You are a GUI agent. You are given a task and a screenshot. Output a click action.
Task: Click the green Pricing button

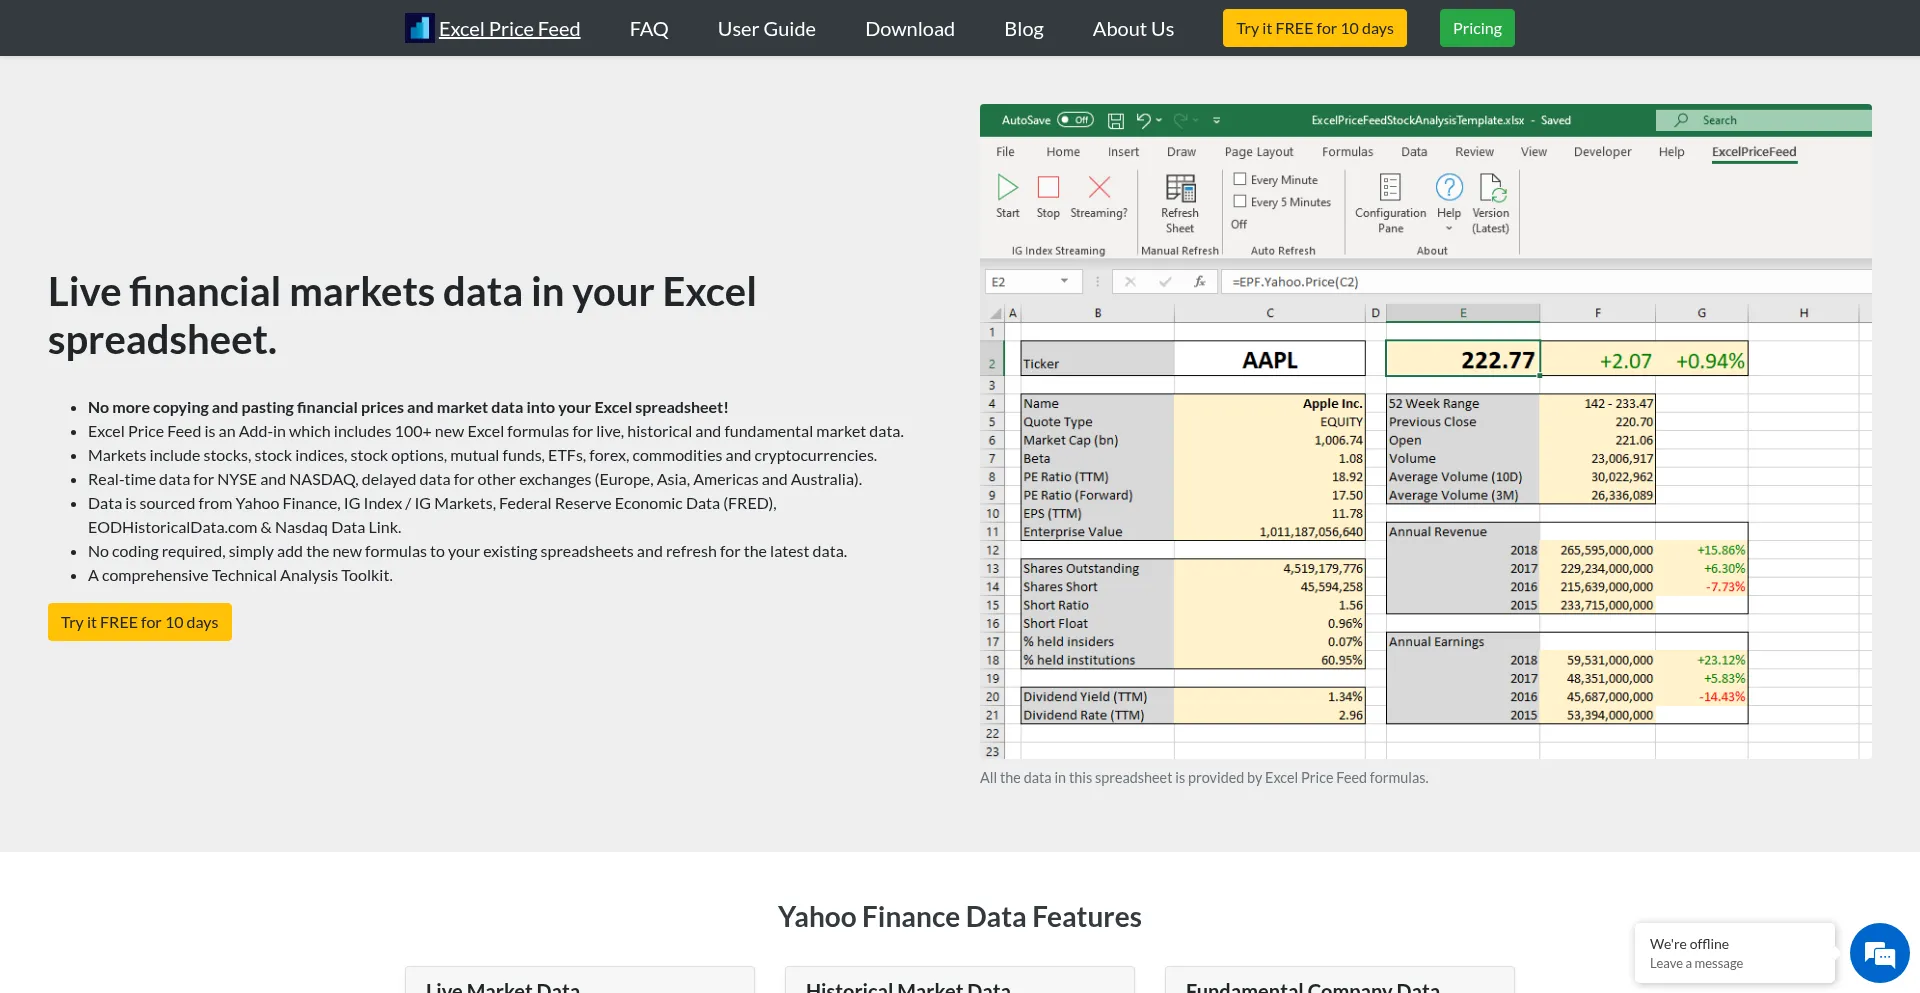click(x=1477, y=28)
